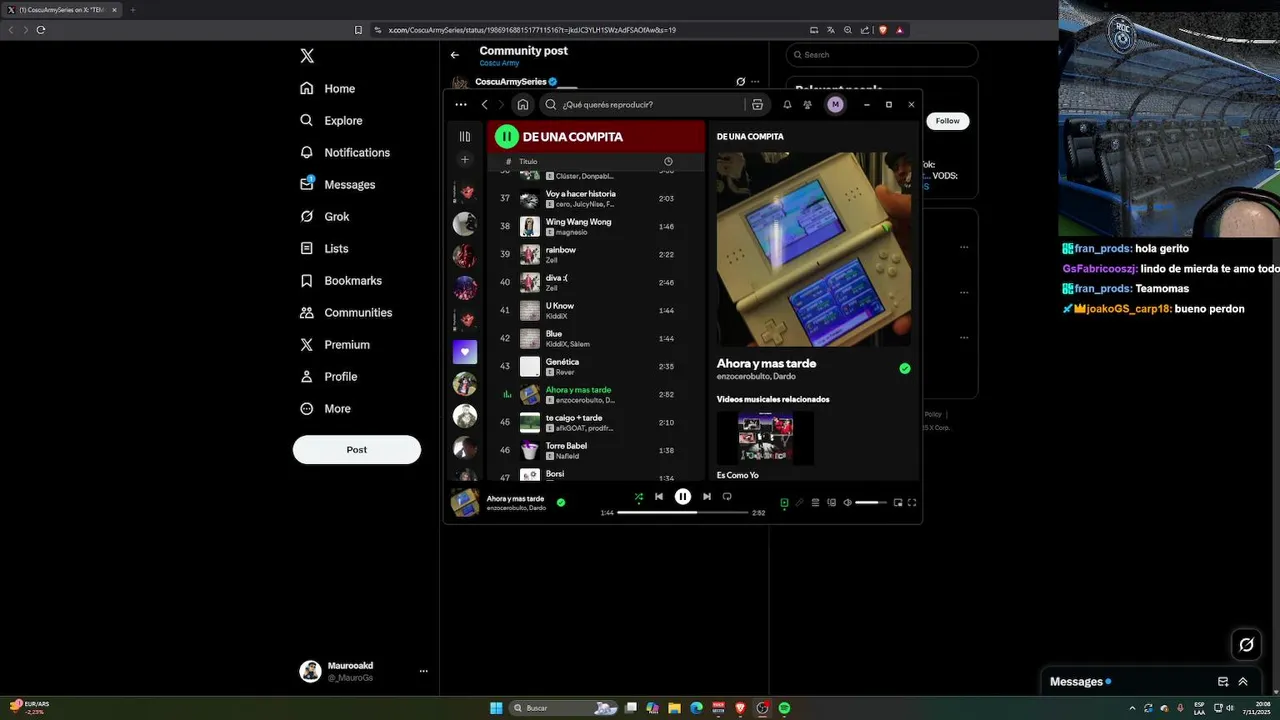Screen dimensions: 1280x720
Task: Open Spotify notifications bell
Action: [787, 104]
